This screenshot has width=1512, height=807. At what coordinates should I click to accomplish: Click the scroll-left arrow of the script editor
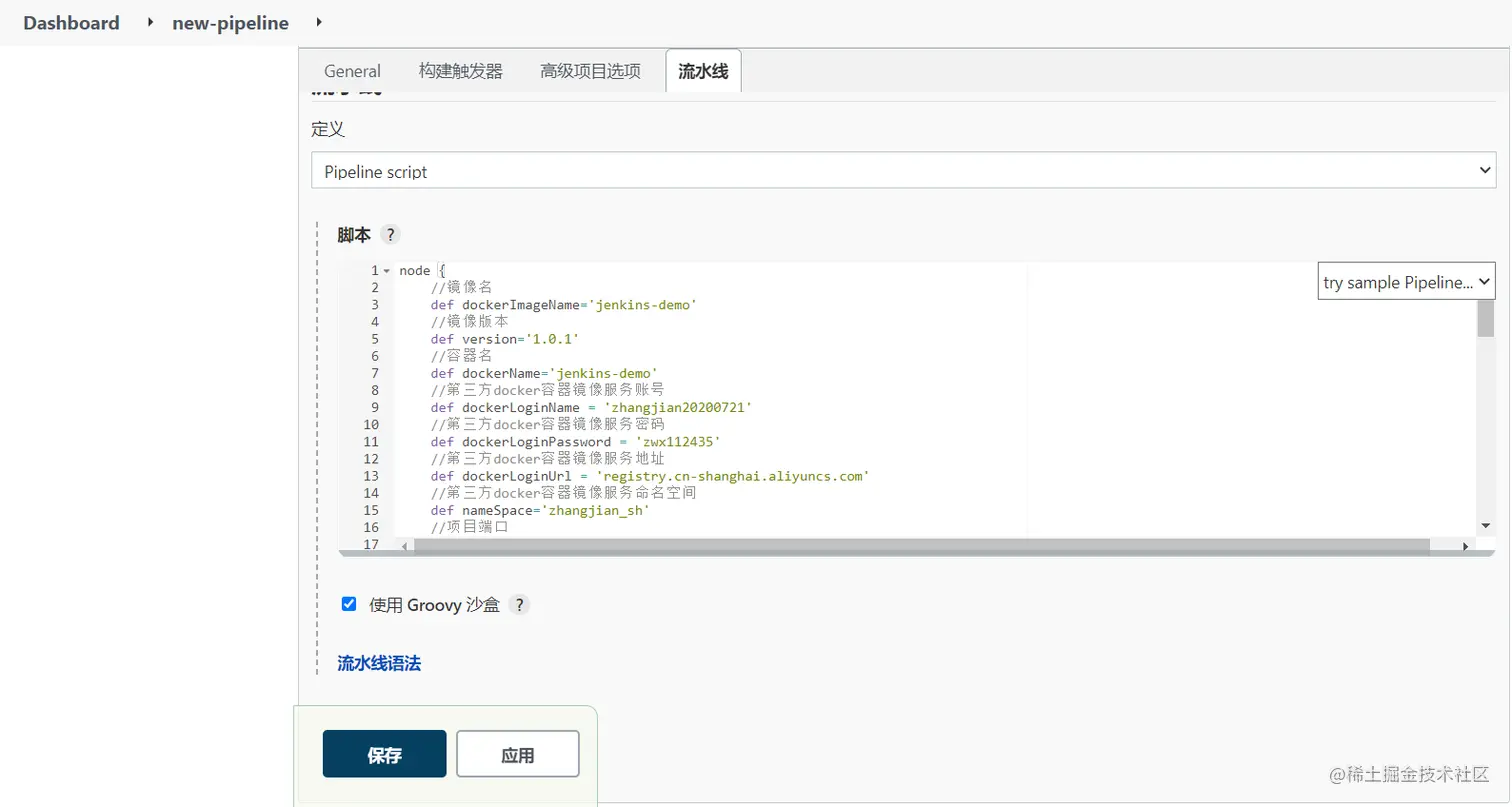tap(405, 545)
